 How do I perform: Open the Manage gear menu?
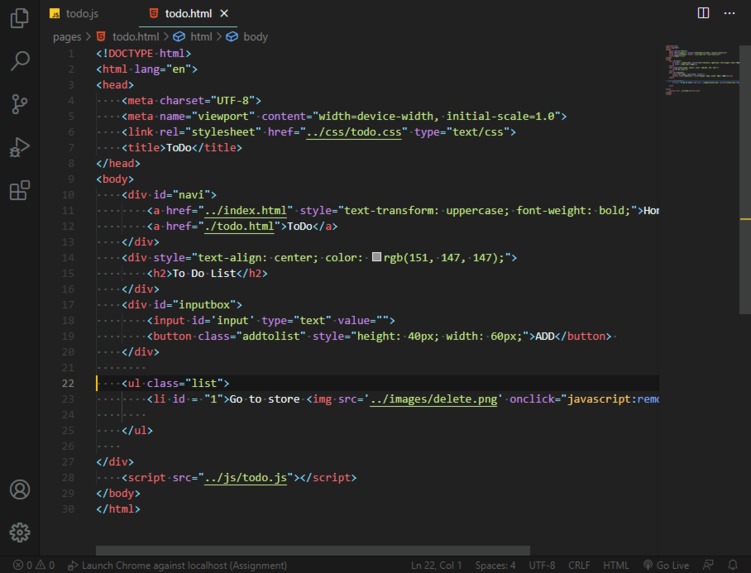point(20,532)
